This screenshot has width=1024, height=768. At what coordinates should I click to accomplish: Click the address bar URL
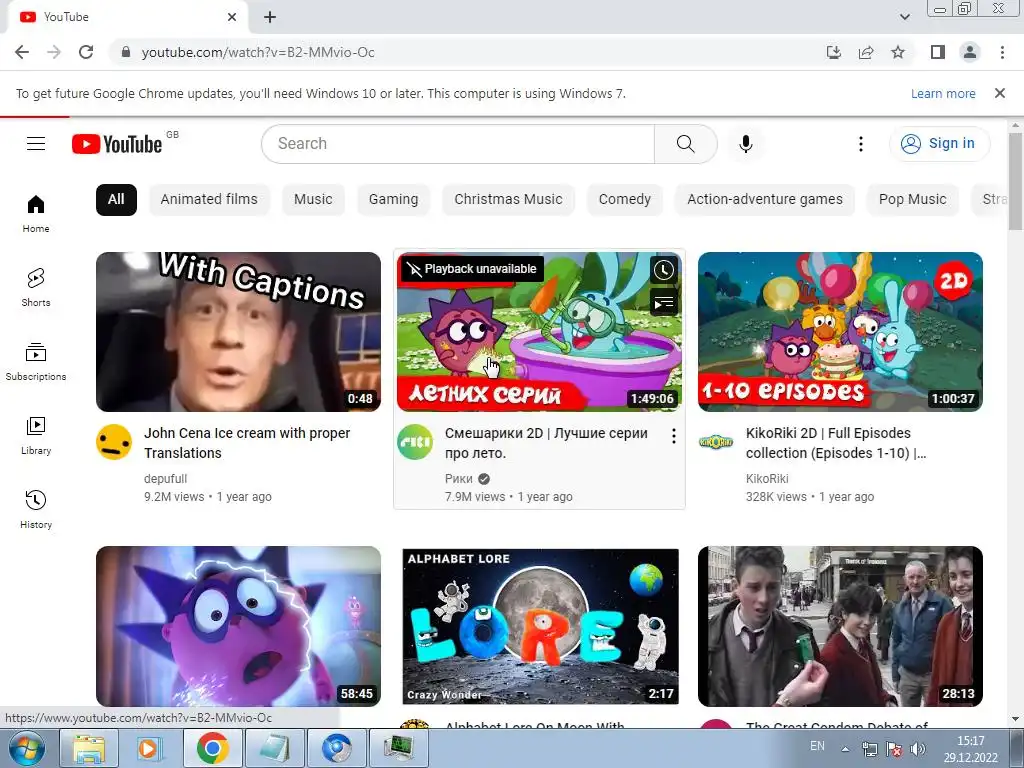point(258,52)
